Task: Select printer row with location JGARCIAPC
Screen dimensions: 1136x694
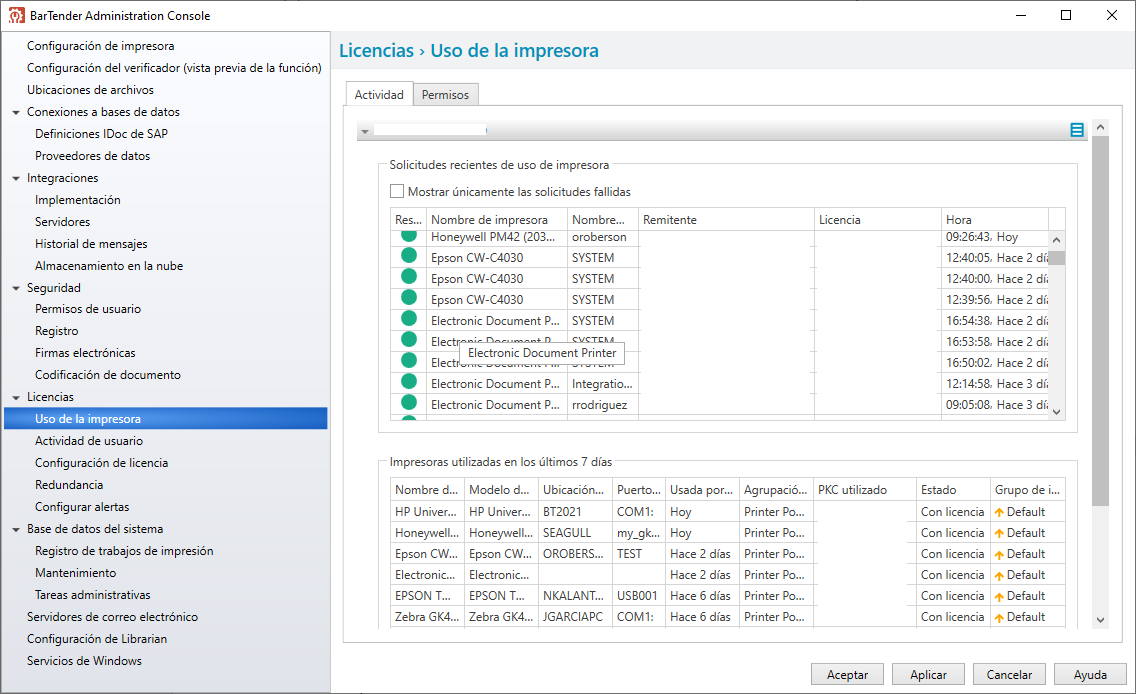Action: click(x=727, y=617)
